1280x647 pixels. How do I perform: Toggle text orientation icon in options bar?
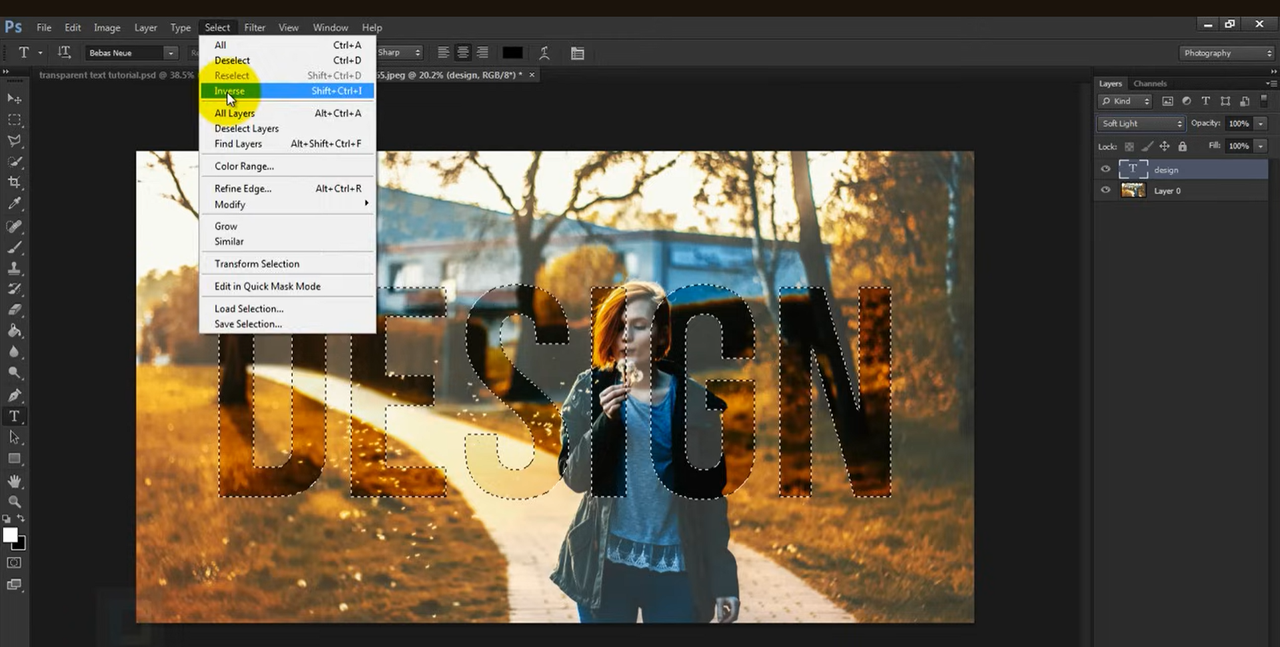64,53
